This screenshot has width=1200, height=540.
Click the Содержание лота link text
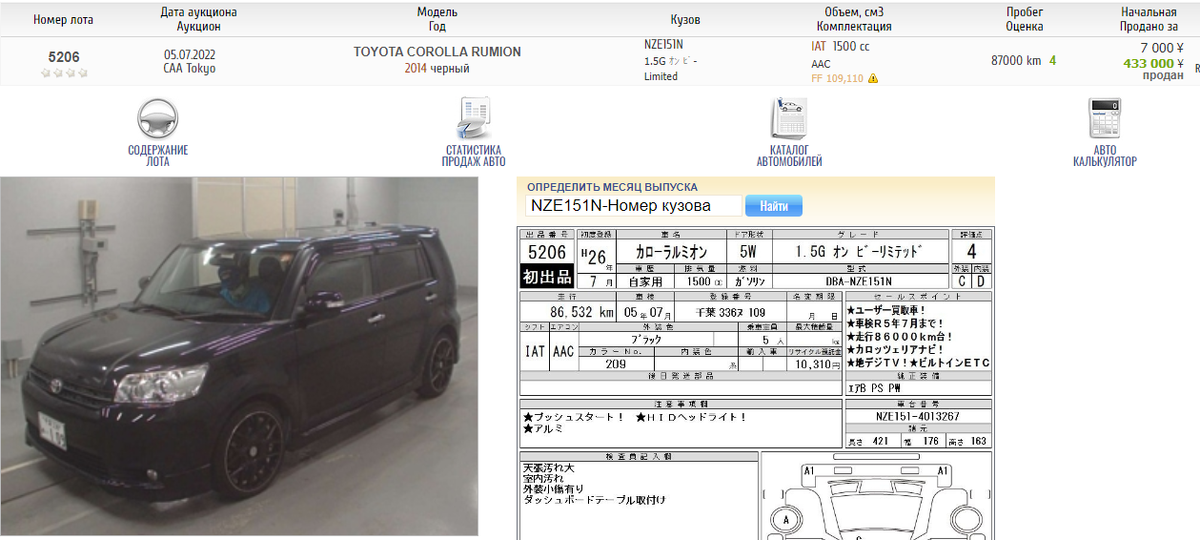point(157,156)
